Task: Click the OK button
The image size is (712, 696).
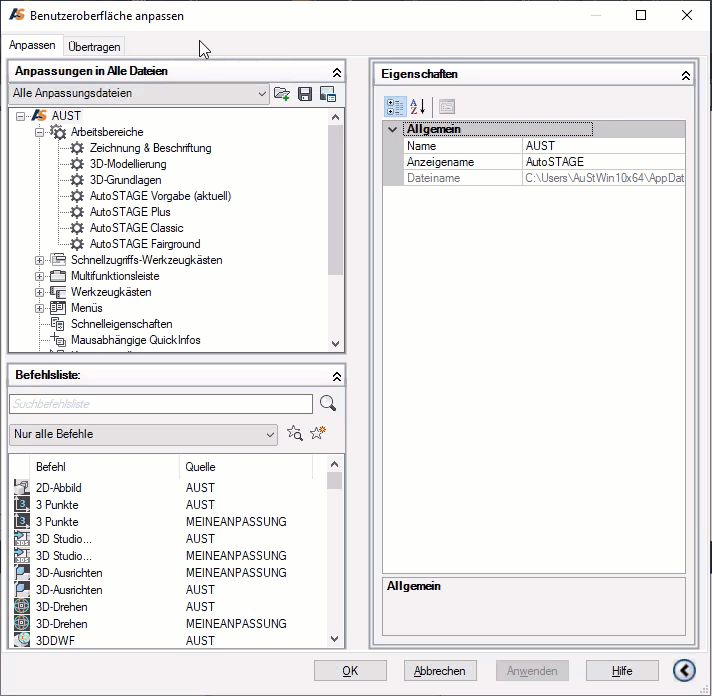Action: coord(350,671)
